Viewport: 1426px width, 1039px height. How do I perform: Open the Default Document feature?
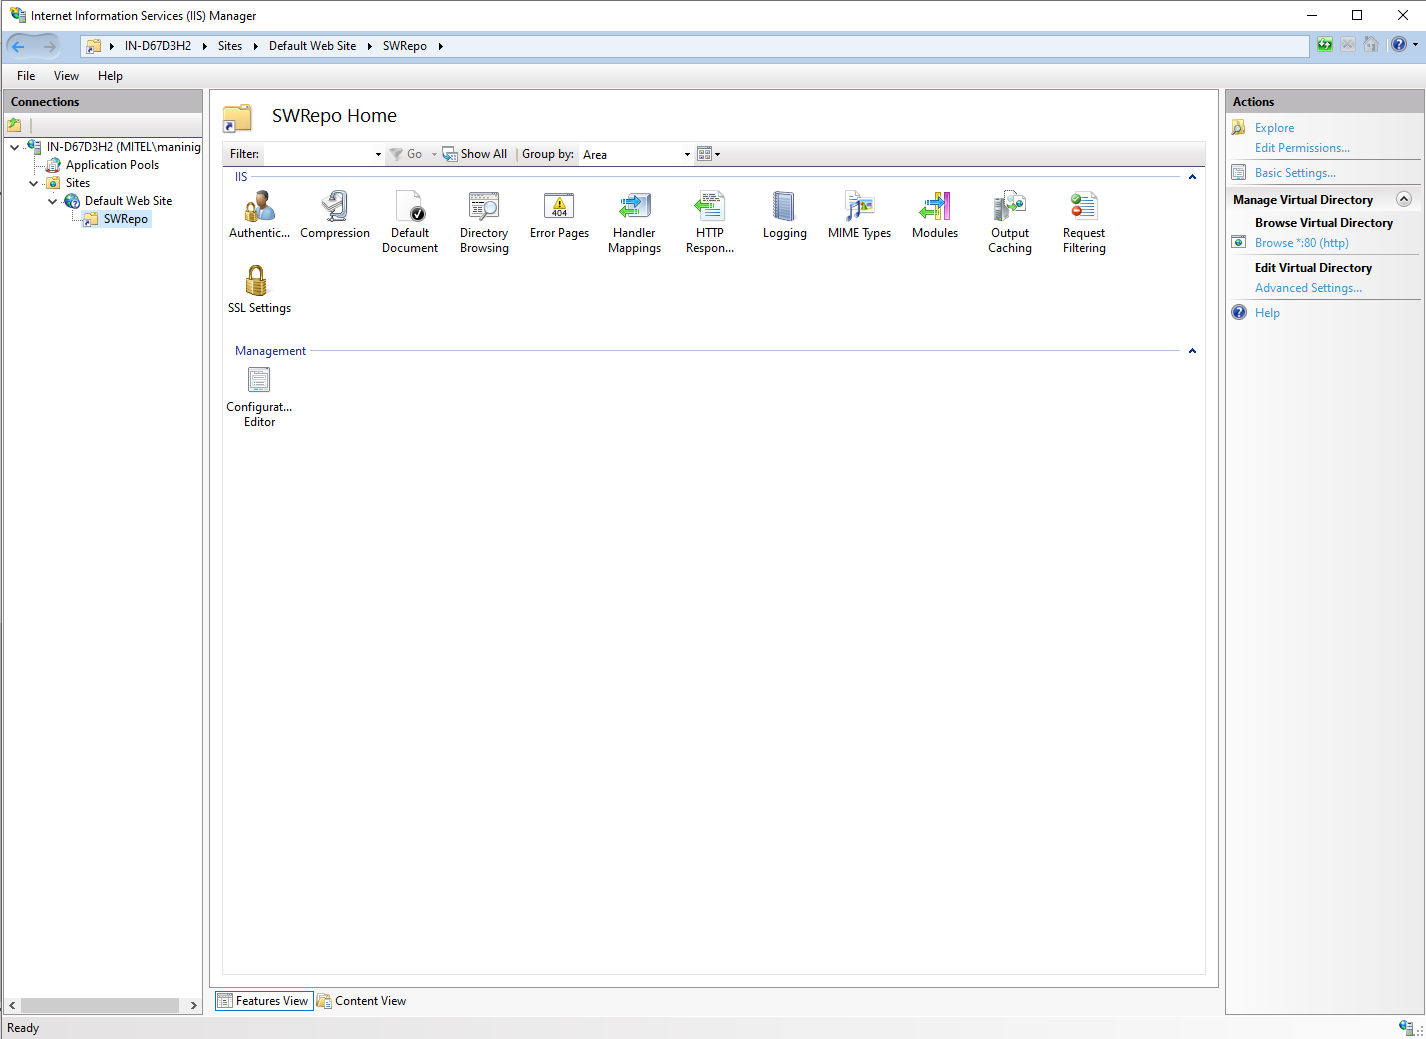(x=410, y=222)
